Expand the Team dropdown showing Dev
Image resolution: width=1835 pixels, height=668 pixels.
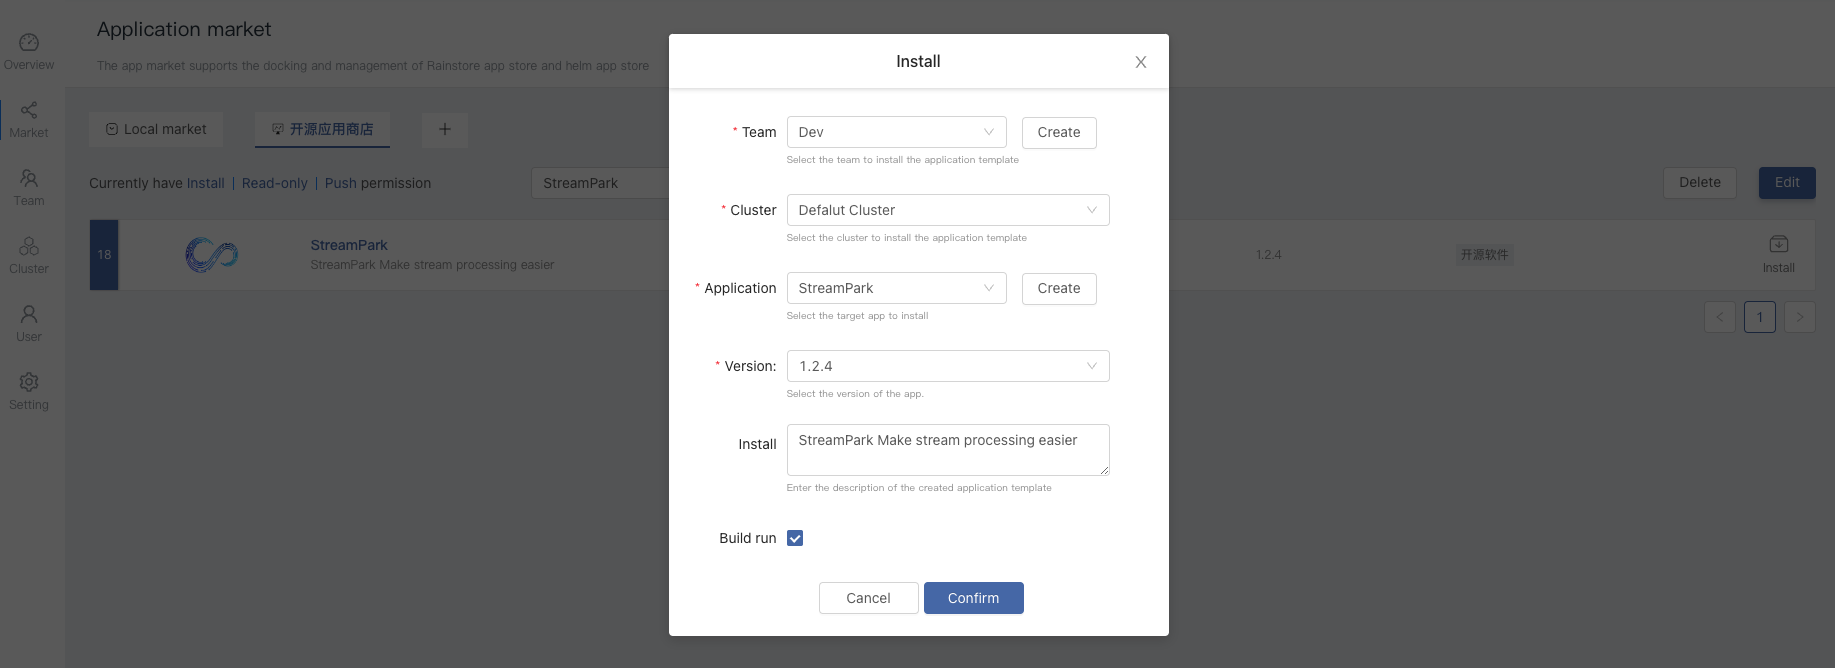pos(896,132)
